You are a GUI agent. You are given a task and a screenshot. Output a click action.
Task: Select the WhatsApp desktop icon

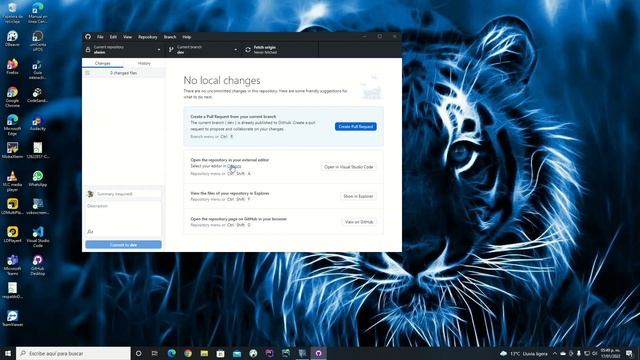point(38,178)
